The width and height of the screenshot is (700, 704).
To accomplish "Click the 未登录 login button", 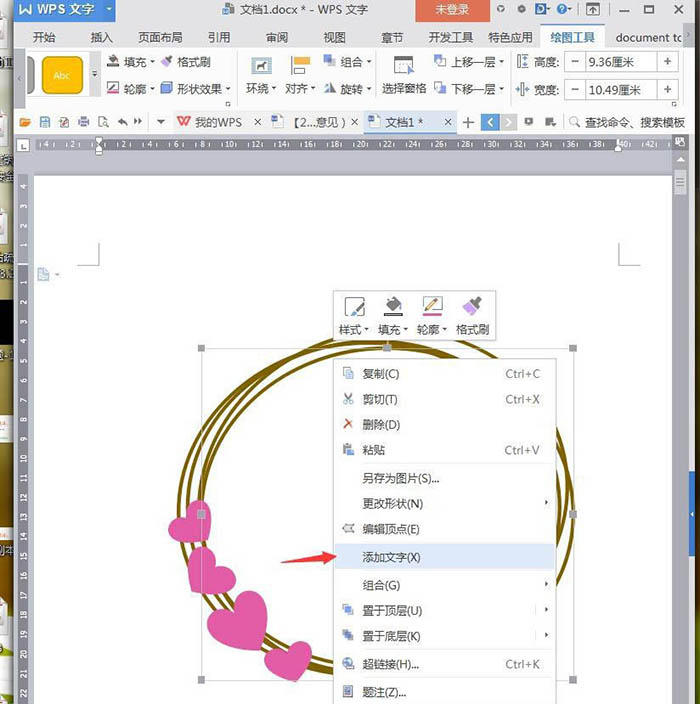I will coord(452,10).
